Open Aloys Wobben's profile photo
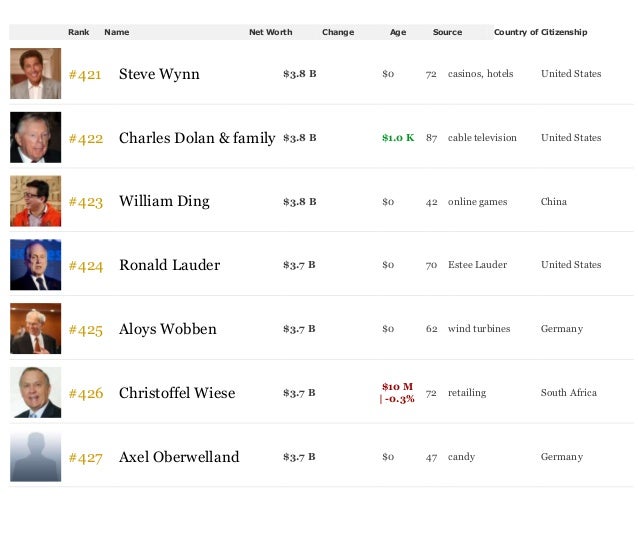The height and width of the screenshot is (540, 638). point(36,328)
